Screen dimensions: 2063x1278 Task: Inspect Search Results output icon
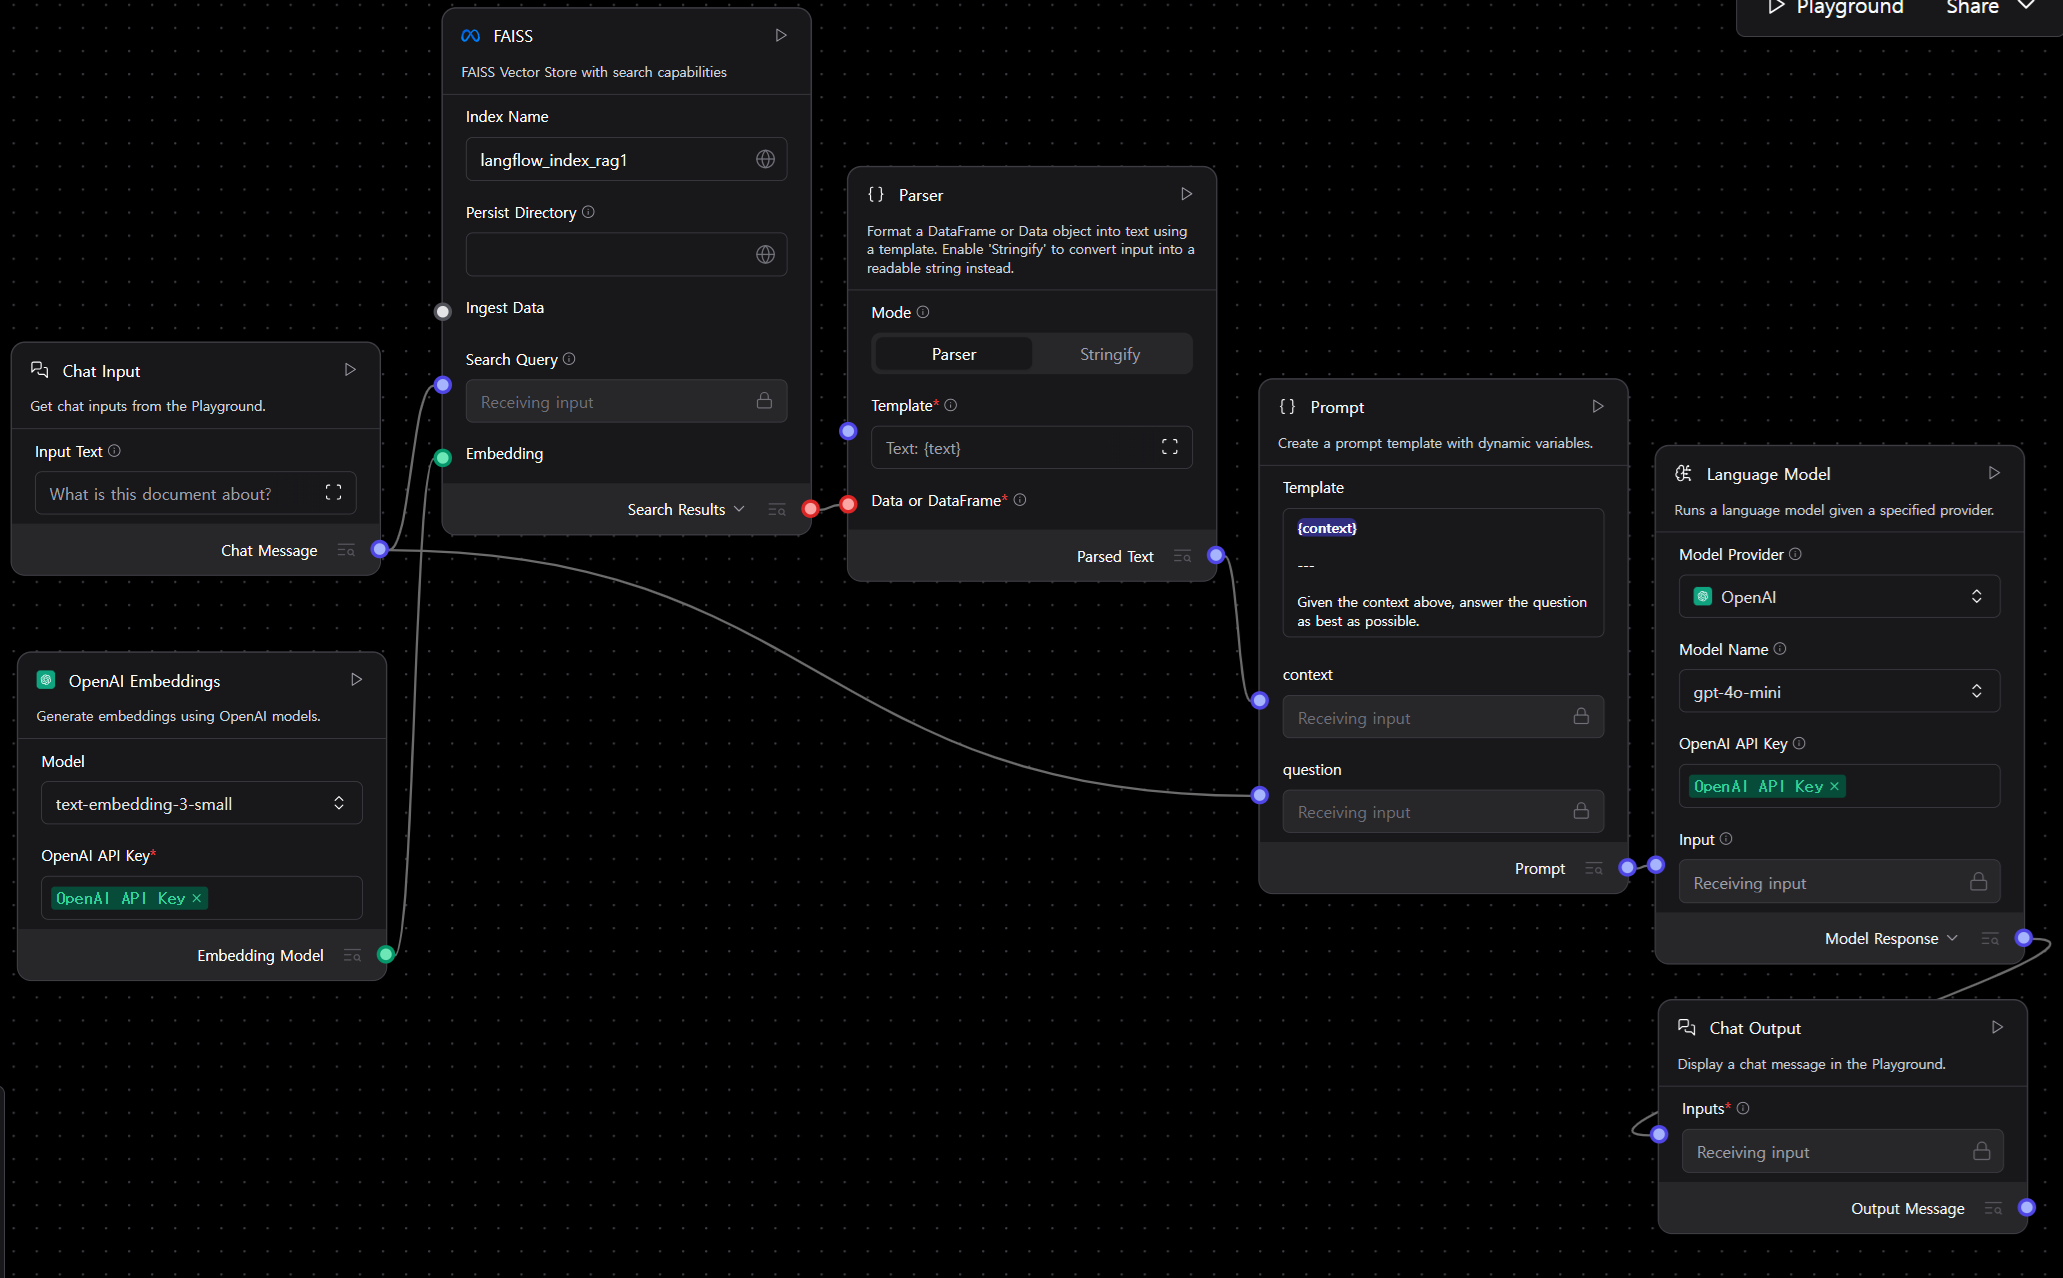777,510
